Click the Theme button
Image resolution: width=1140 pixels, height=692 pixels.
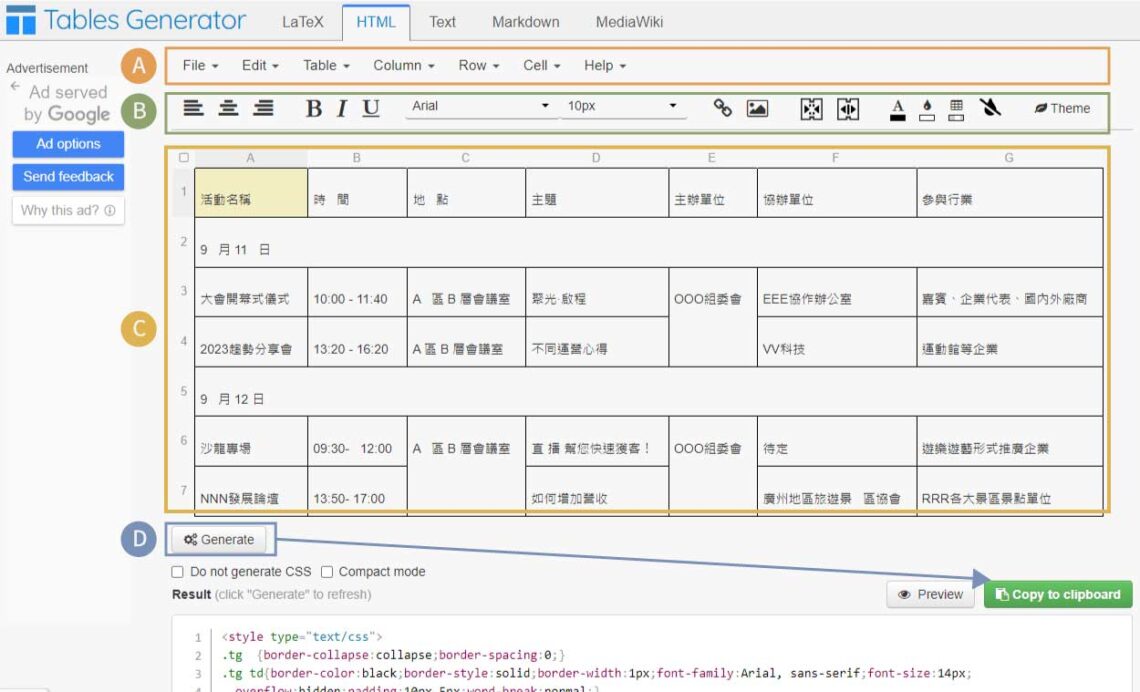pos(1062,108)
